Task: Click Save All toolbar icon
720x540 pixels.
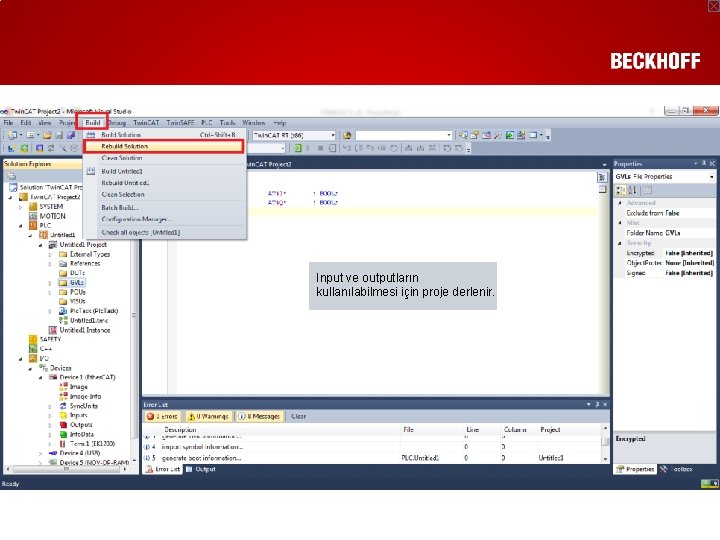Action: [x=71, y=135]
